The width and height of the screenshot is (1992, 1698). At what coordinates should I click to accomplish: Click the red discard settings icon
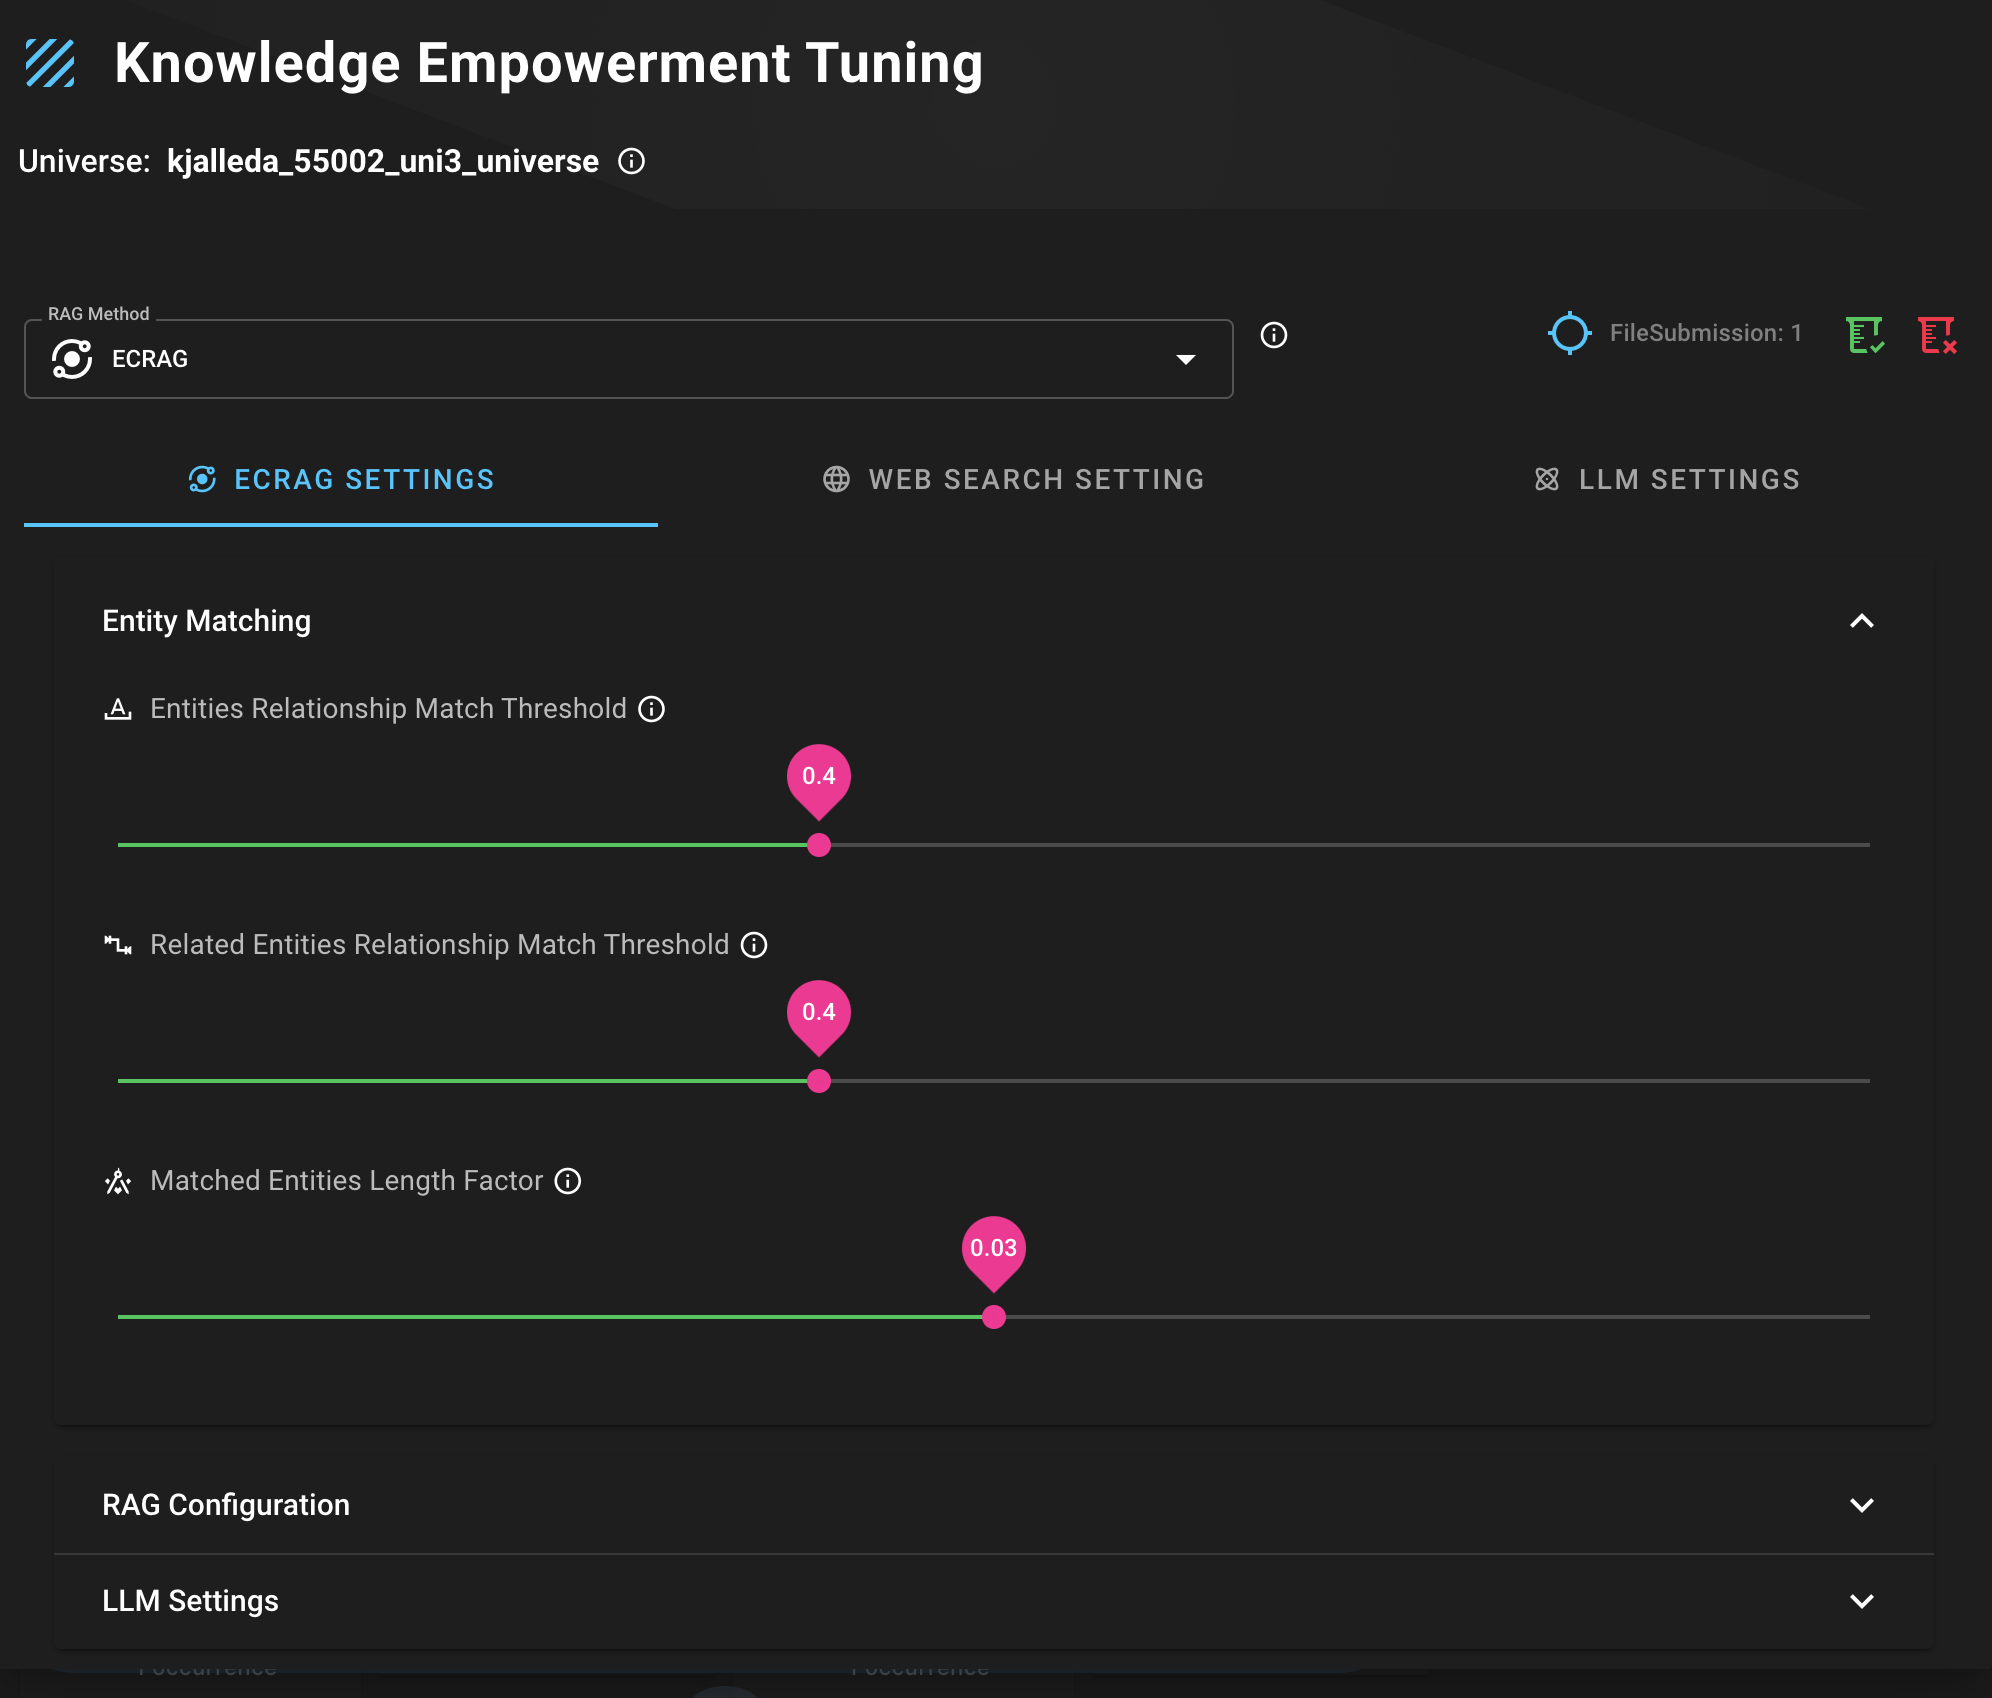[1936, 335]
